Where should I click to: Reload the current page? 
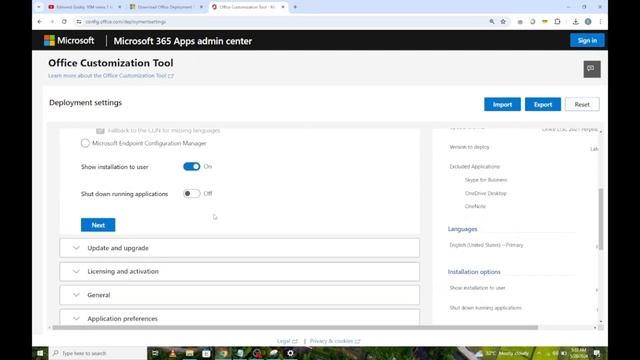coord(64,22)
